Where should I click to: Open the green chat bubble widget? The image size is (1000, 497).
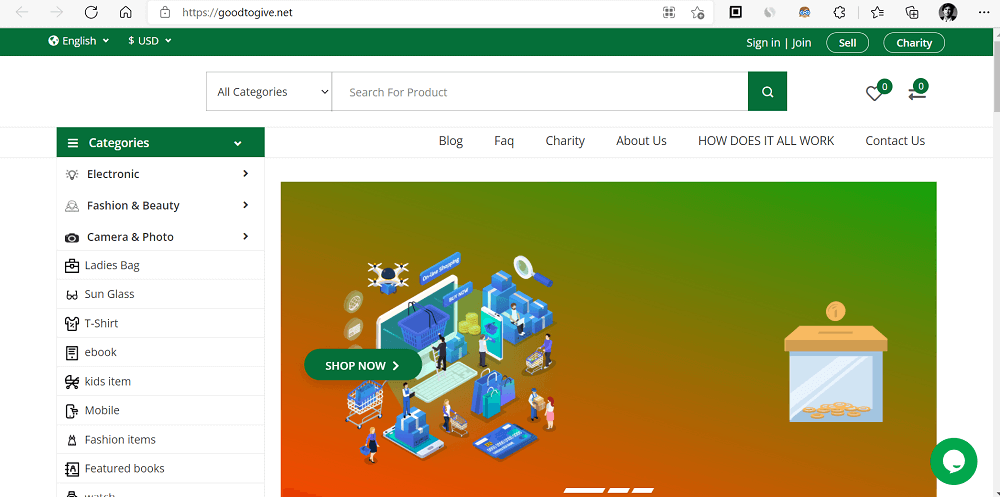952,461
